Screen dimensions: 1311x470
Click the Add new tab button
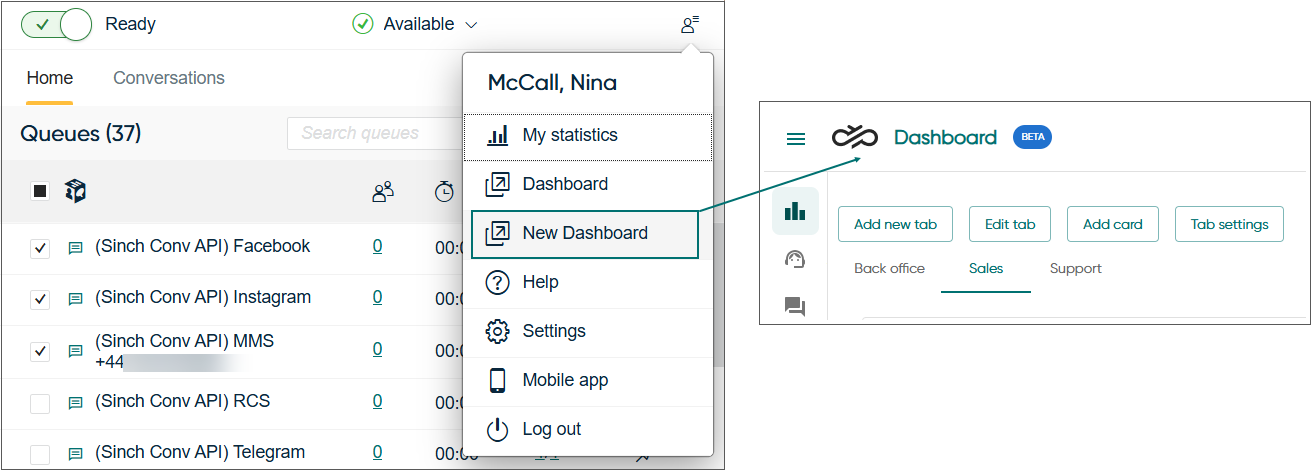(895, 224)
